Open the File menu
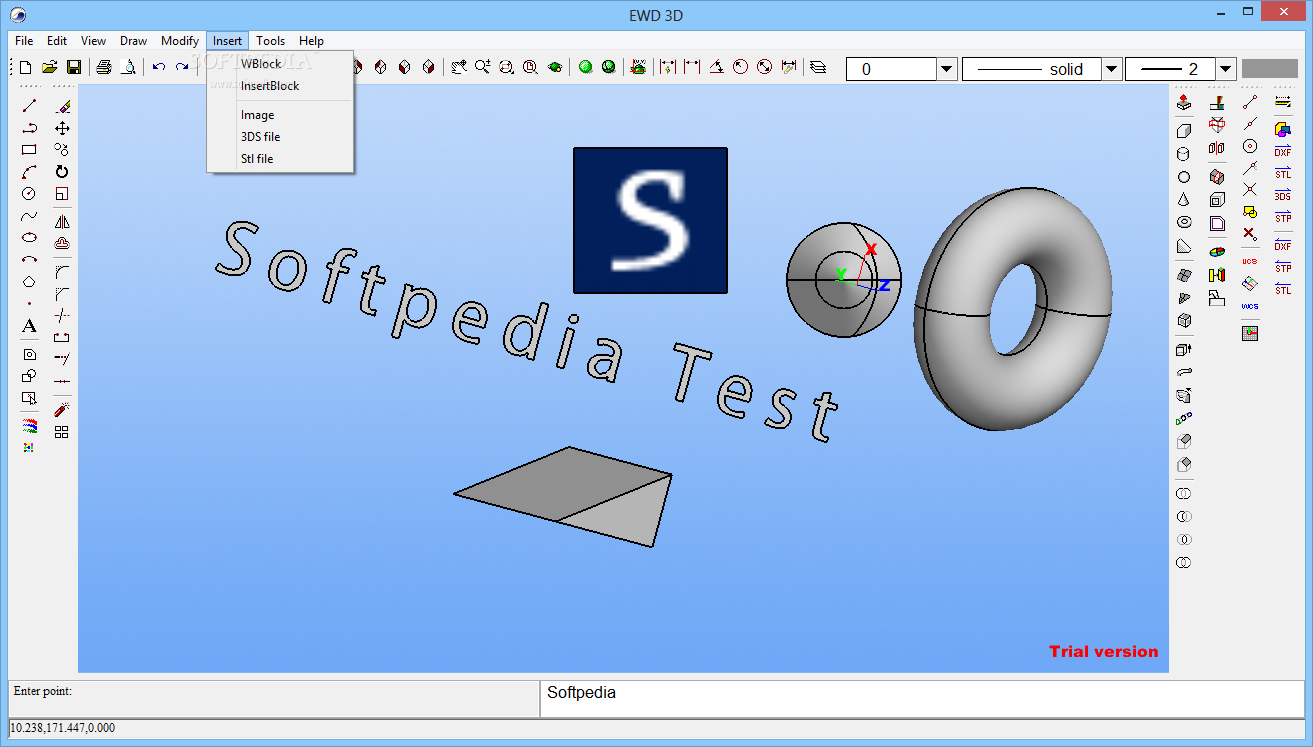Viewport: 1313px width, 747px height. [x=24, y=41]
